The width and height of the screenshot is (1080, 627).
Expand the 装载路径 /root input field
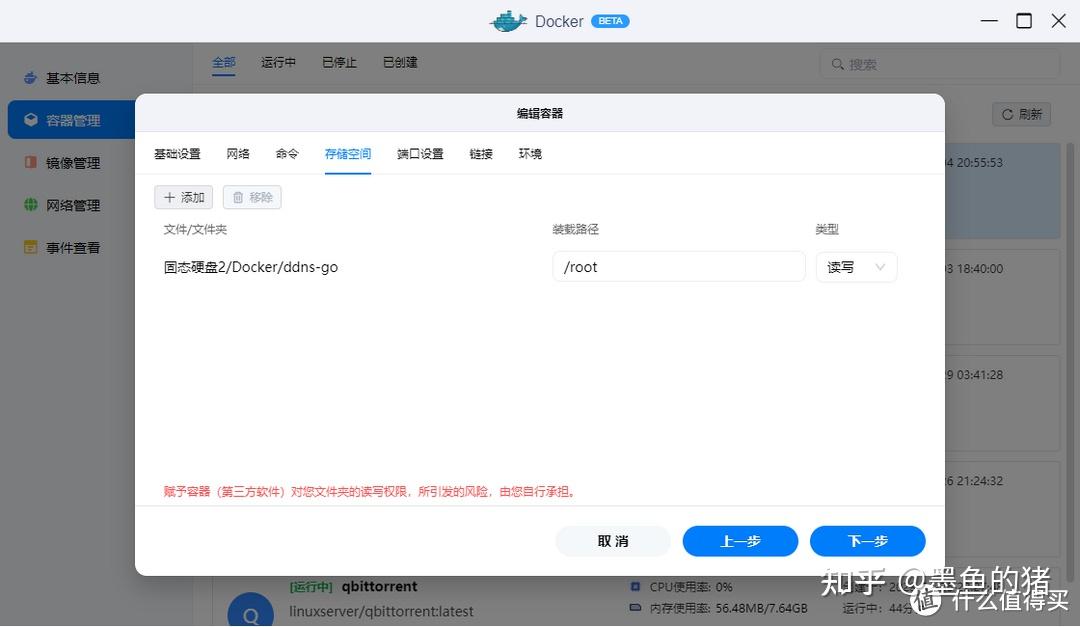click(678, 266)
